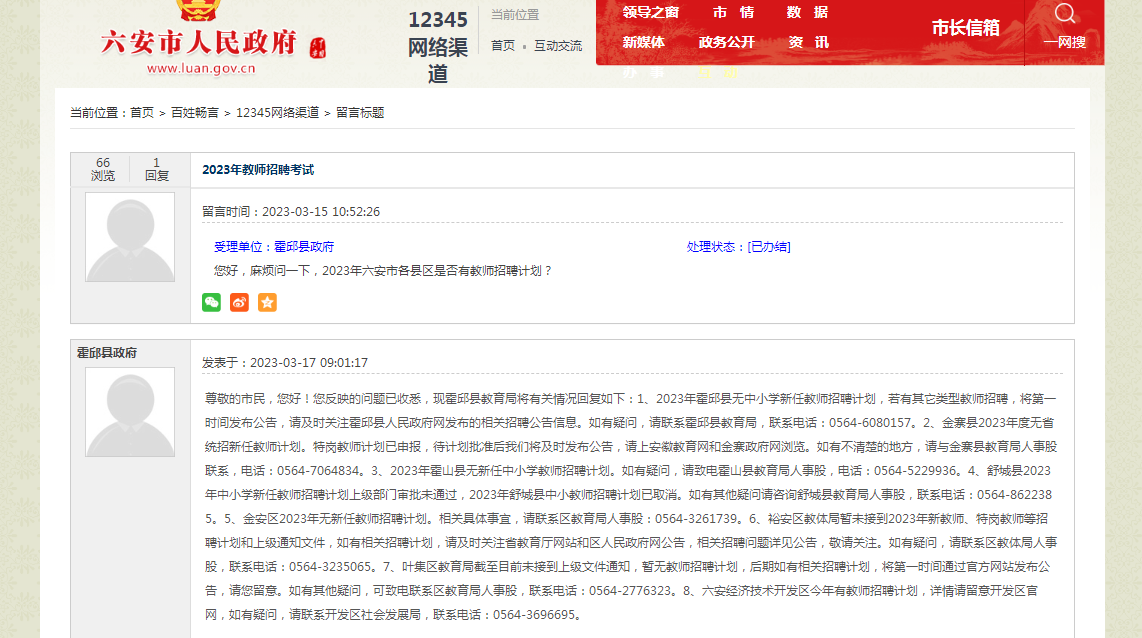The image size is (1142, 638).
Task: Click the national emblem logo at top
Action: pyautogui.click(x=197, y=9)
